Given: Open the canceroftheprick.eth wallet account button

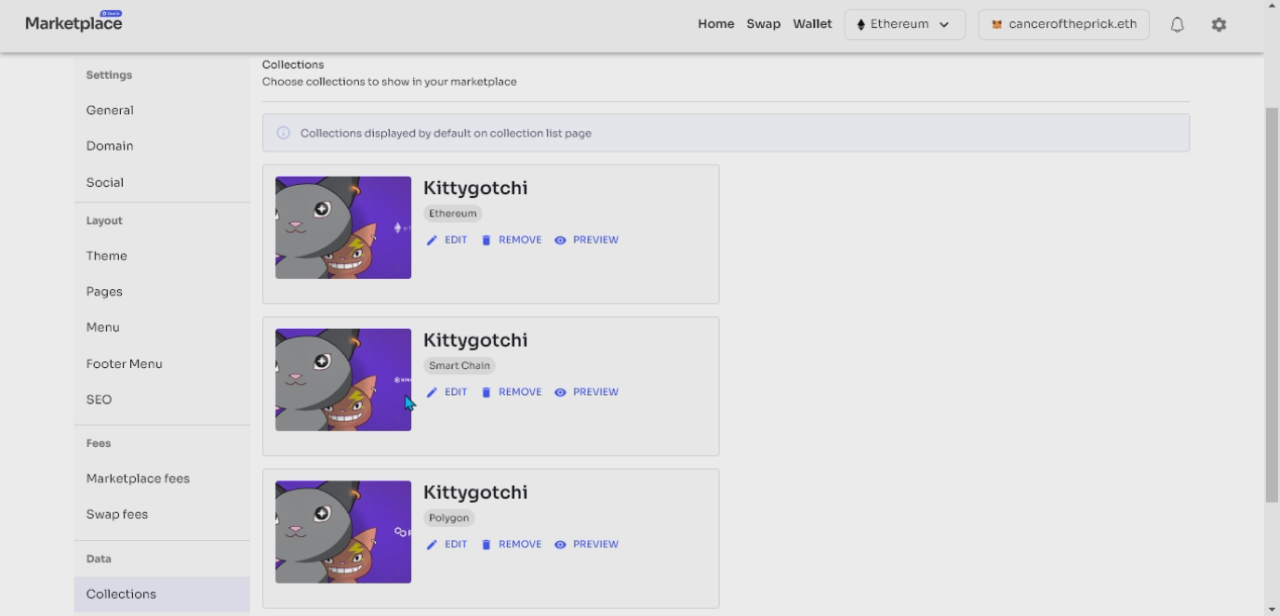Looking at the screenshot, I should (x=1063, y=25).
